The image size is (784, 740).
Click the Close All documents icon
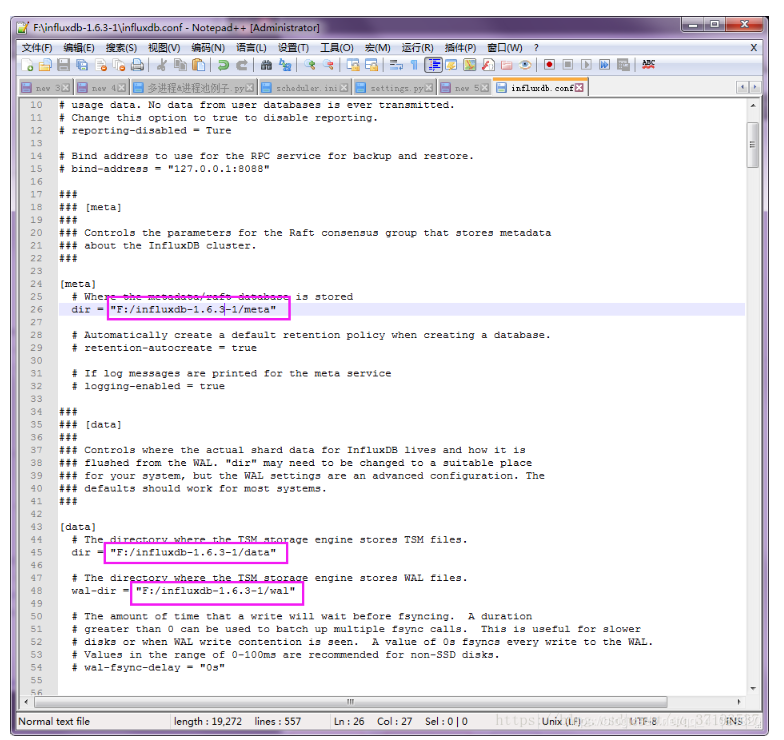coord(119,65)
